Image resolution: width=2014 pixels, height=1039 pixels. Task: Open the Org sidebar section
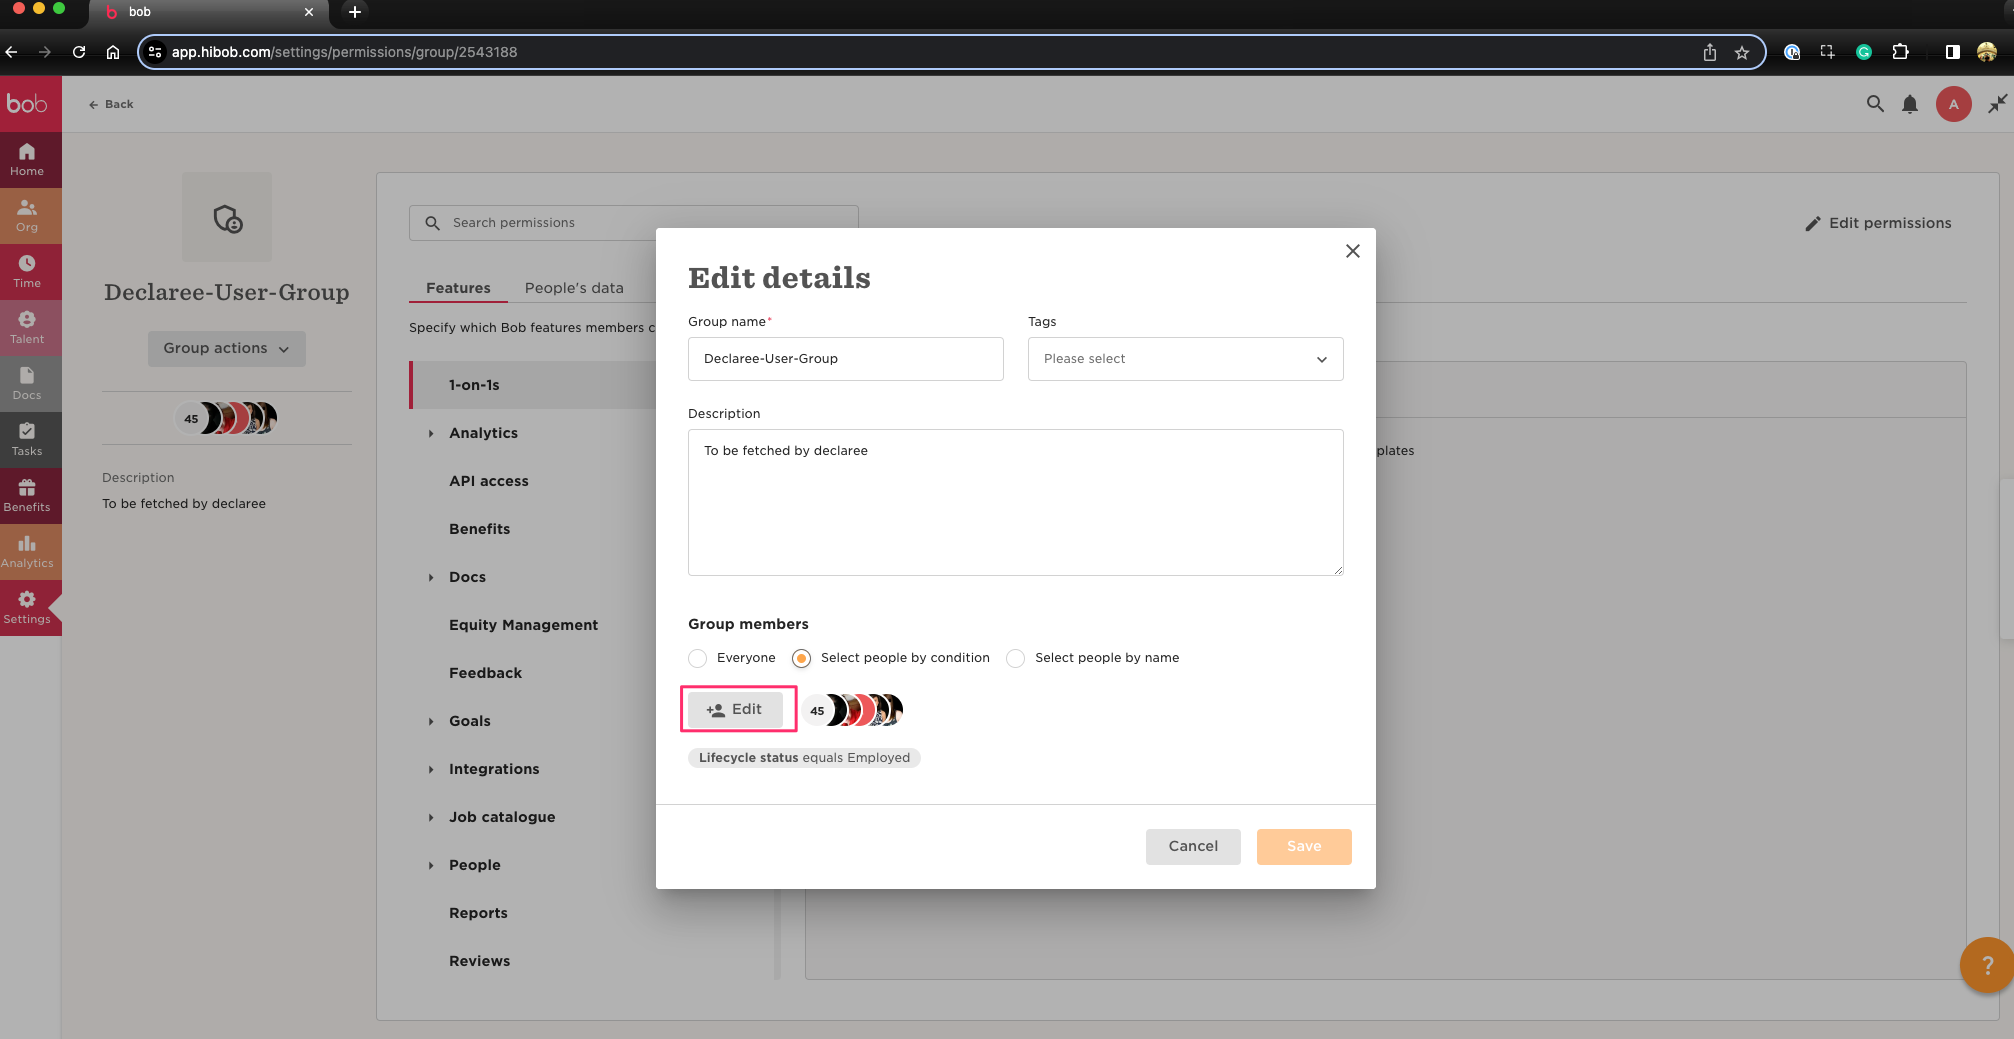coord(27,215)
